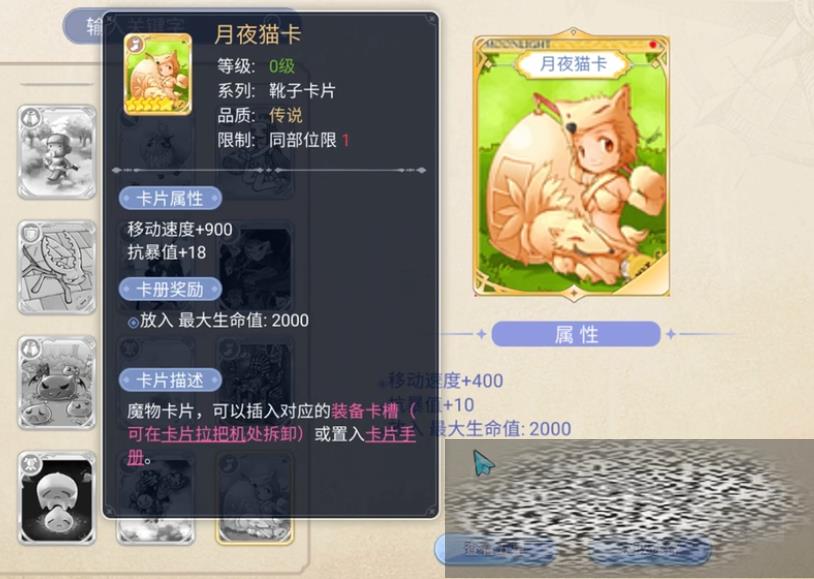Select the gold-bordered card thumbnail behind the tooltip
This screenshot has width=814, height=579.
coord(255,530)
